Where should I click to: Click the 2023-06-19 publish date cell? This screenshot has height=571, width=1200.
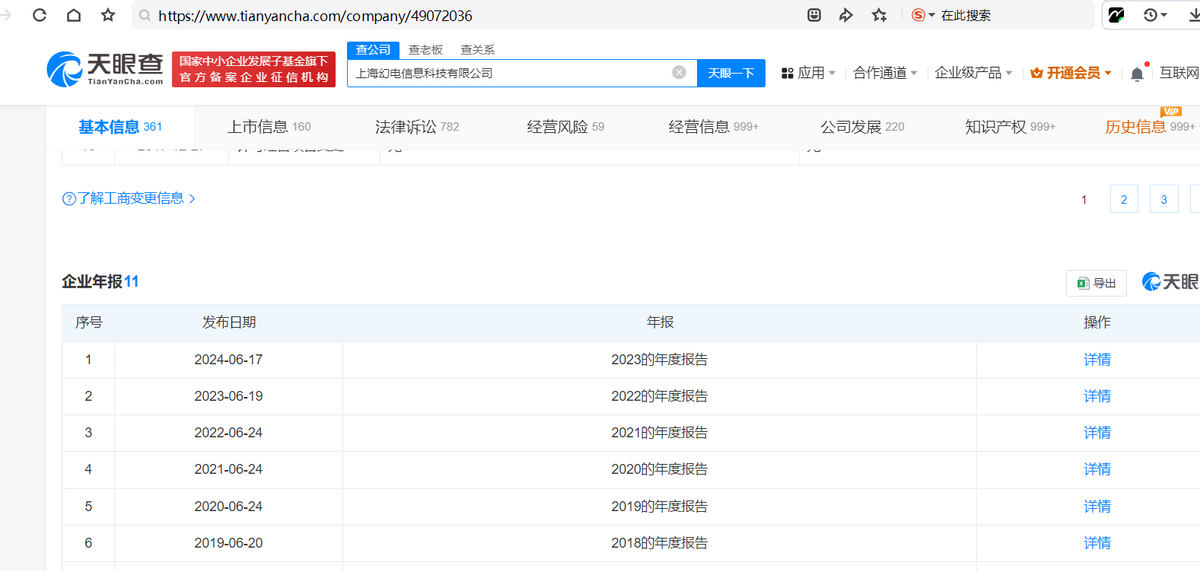click(x=229, y=396)
